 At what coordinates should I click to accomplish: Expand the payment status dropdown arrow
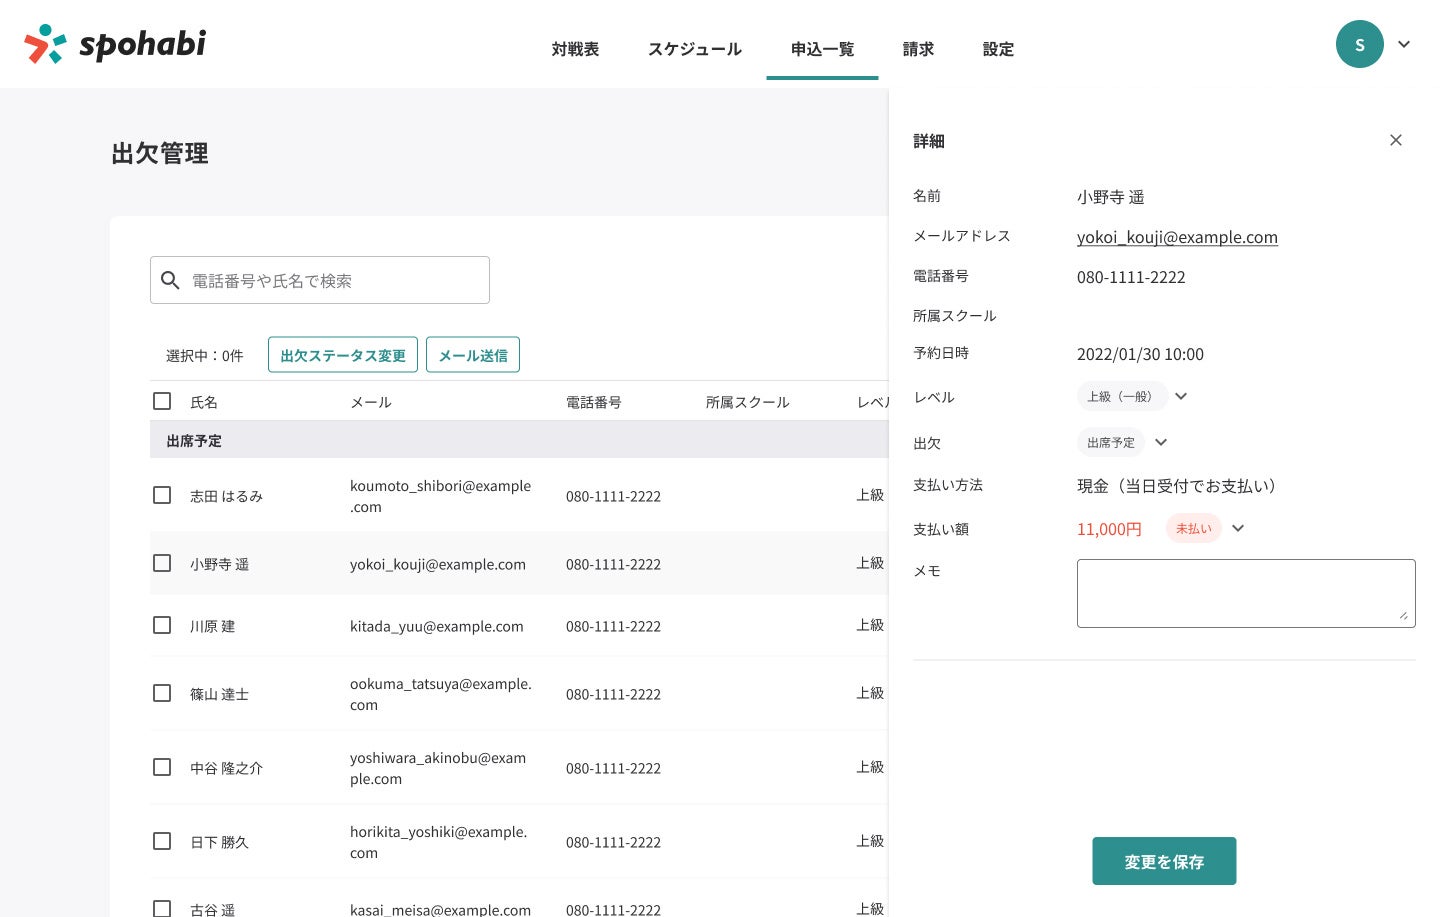pyautogui.click(x=1238, y=529)
